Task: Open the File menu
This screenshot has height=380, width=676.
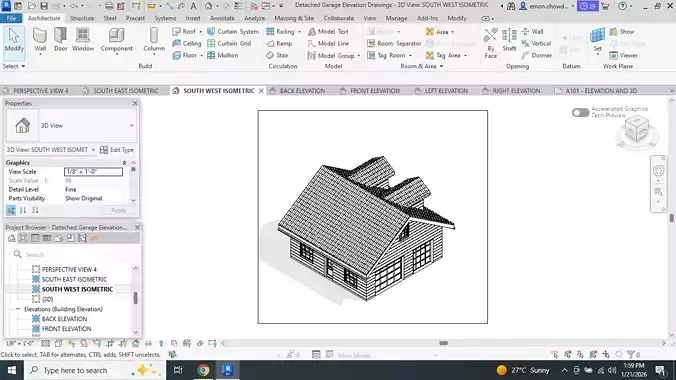Action: click(11, 18)
